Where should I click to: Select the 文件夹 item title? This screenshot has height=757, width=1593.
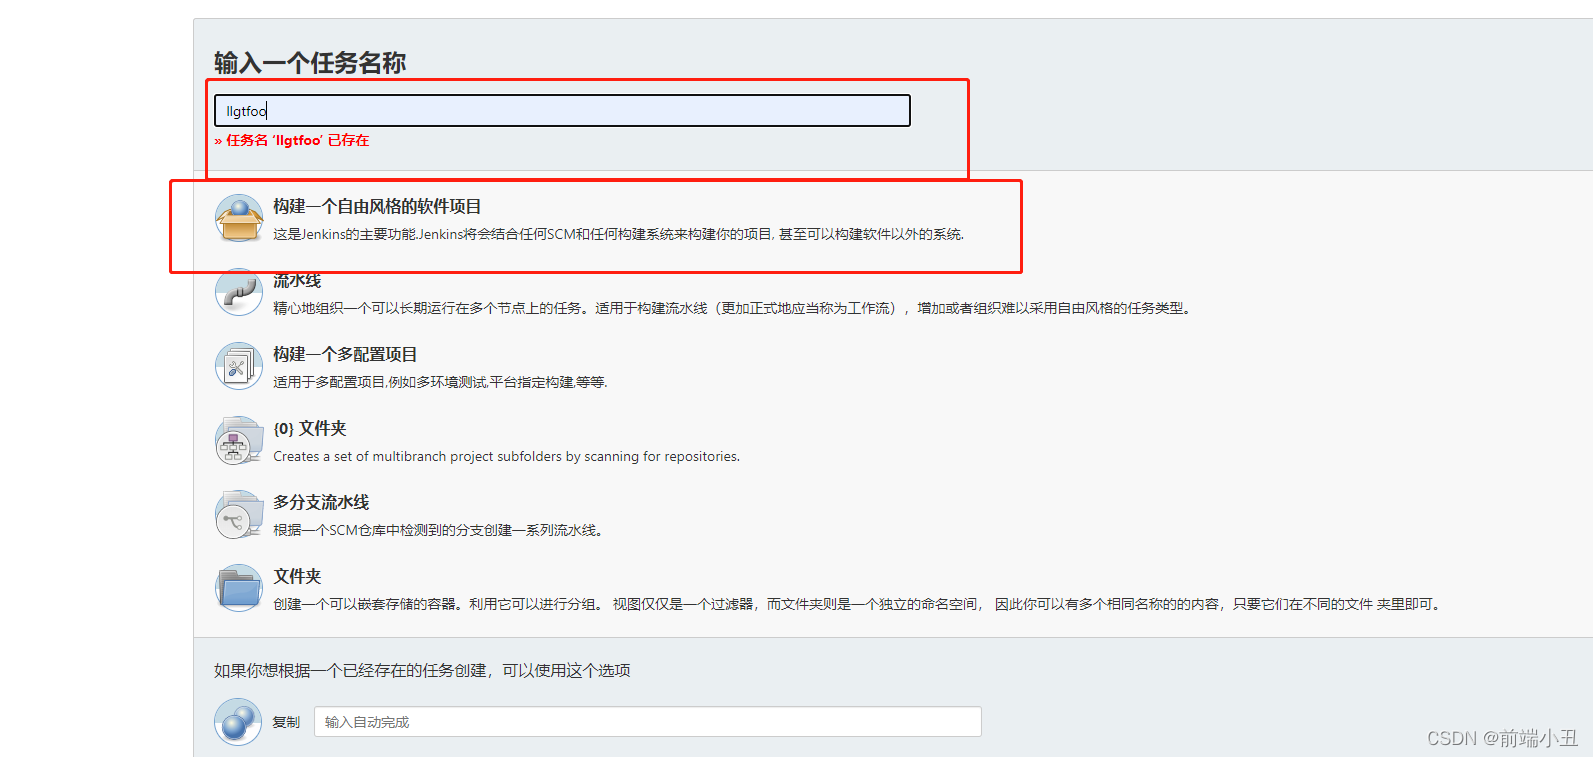click(297, 576)
